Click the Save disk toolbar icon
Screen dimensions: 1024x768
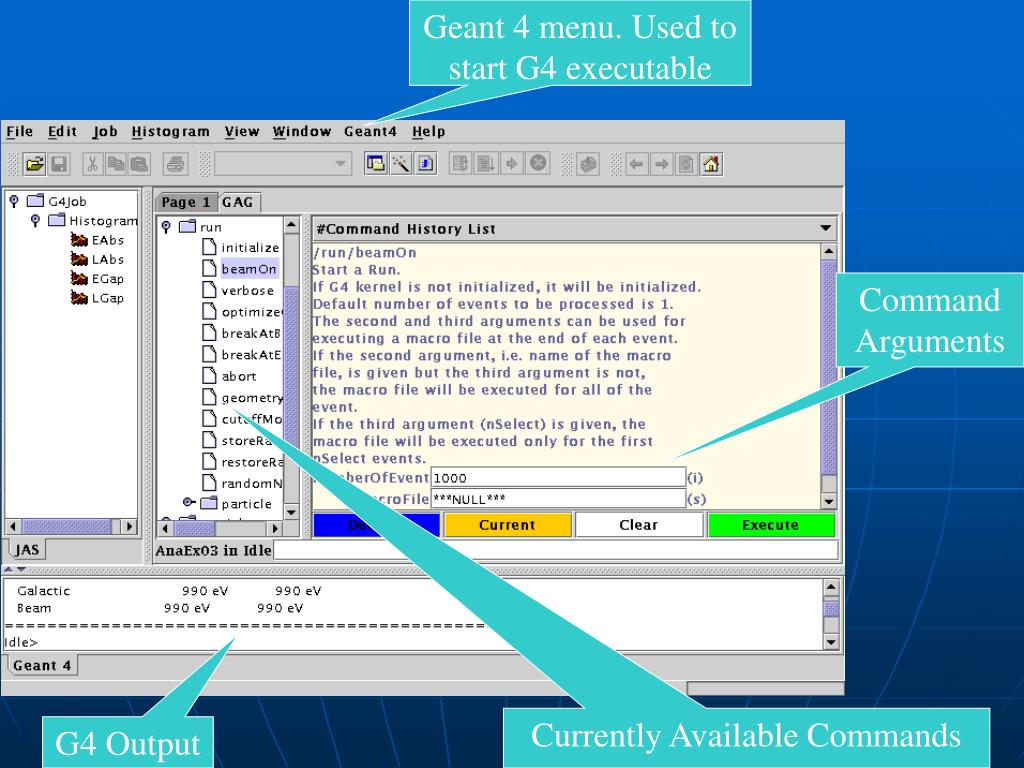coord(59,164)
